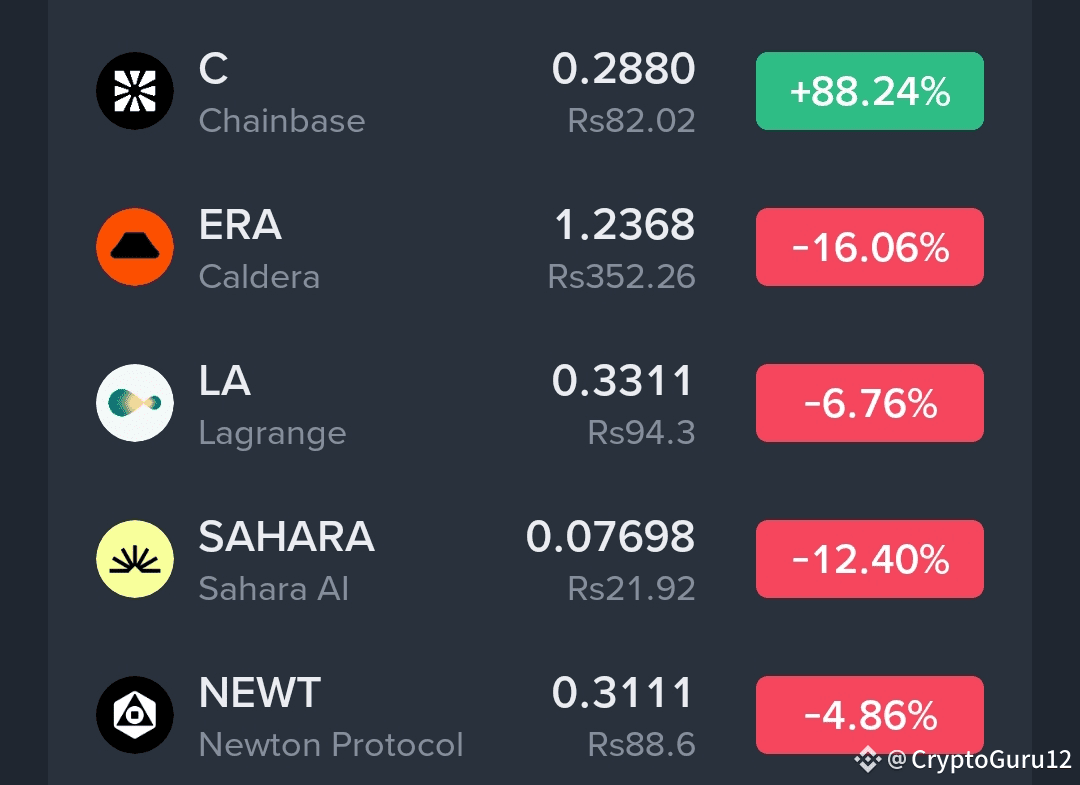Switch the -6.76% percentage badge display

(x=870, y=403)
